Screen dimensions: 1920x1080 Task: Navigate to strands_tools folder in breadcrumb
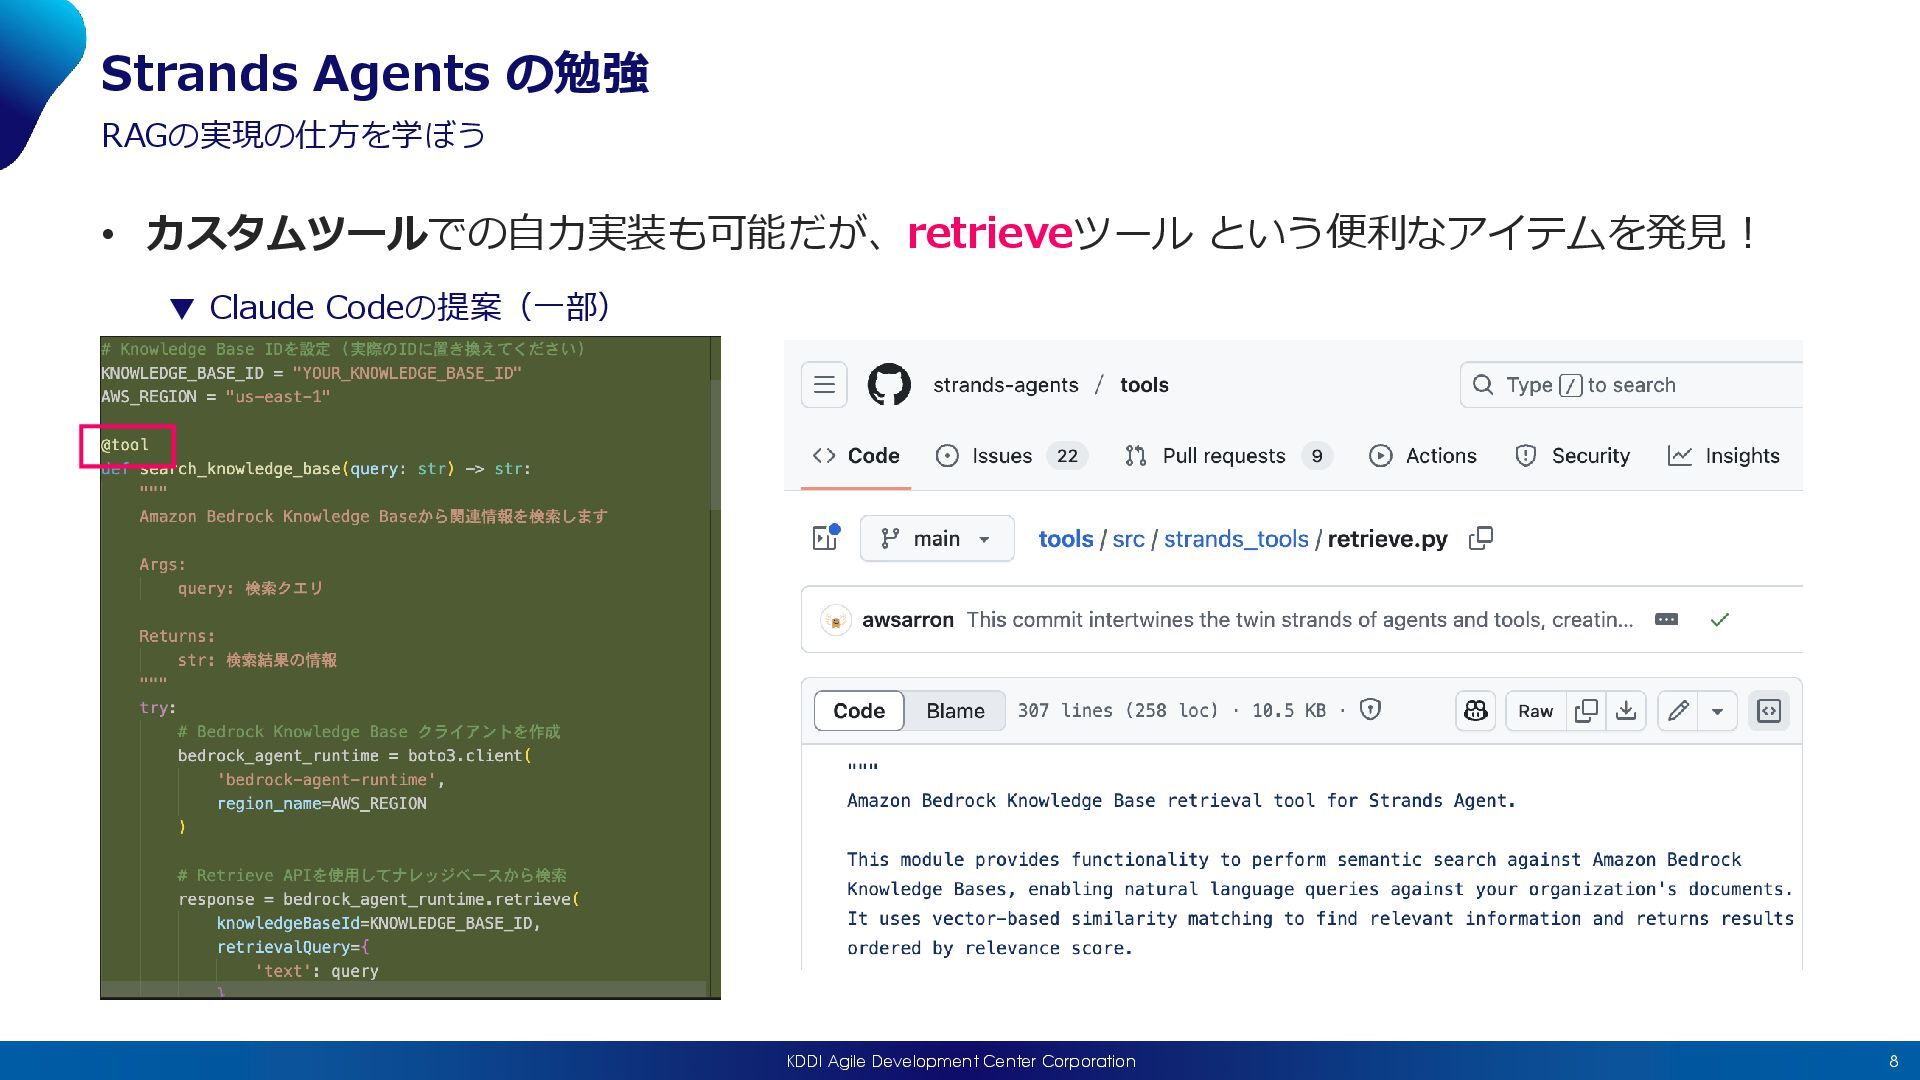tap(1236, 539)
